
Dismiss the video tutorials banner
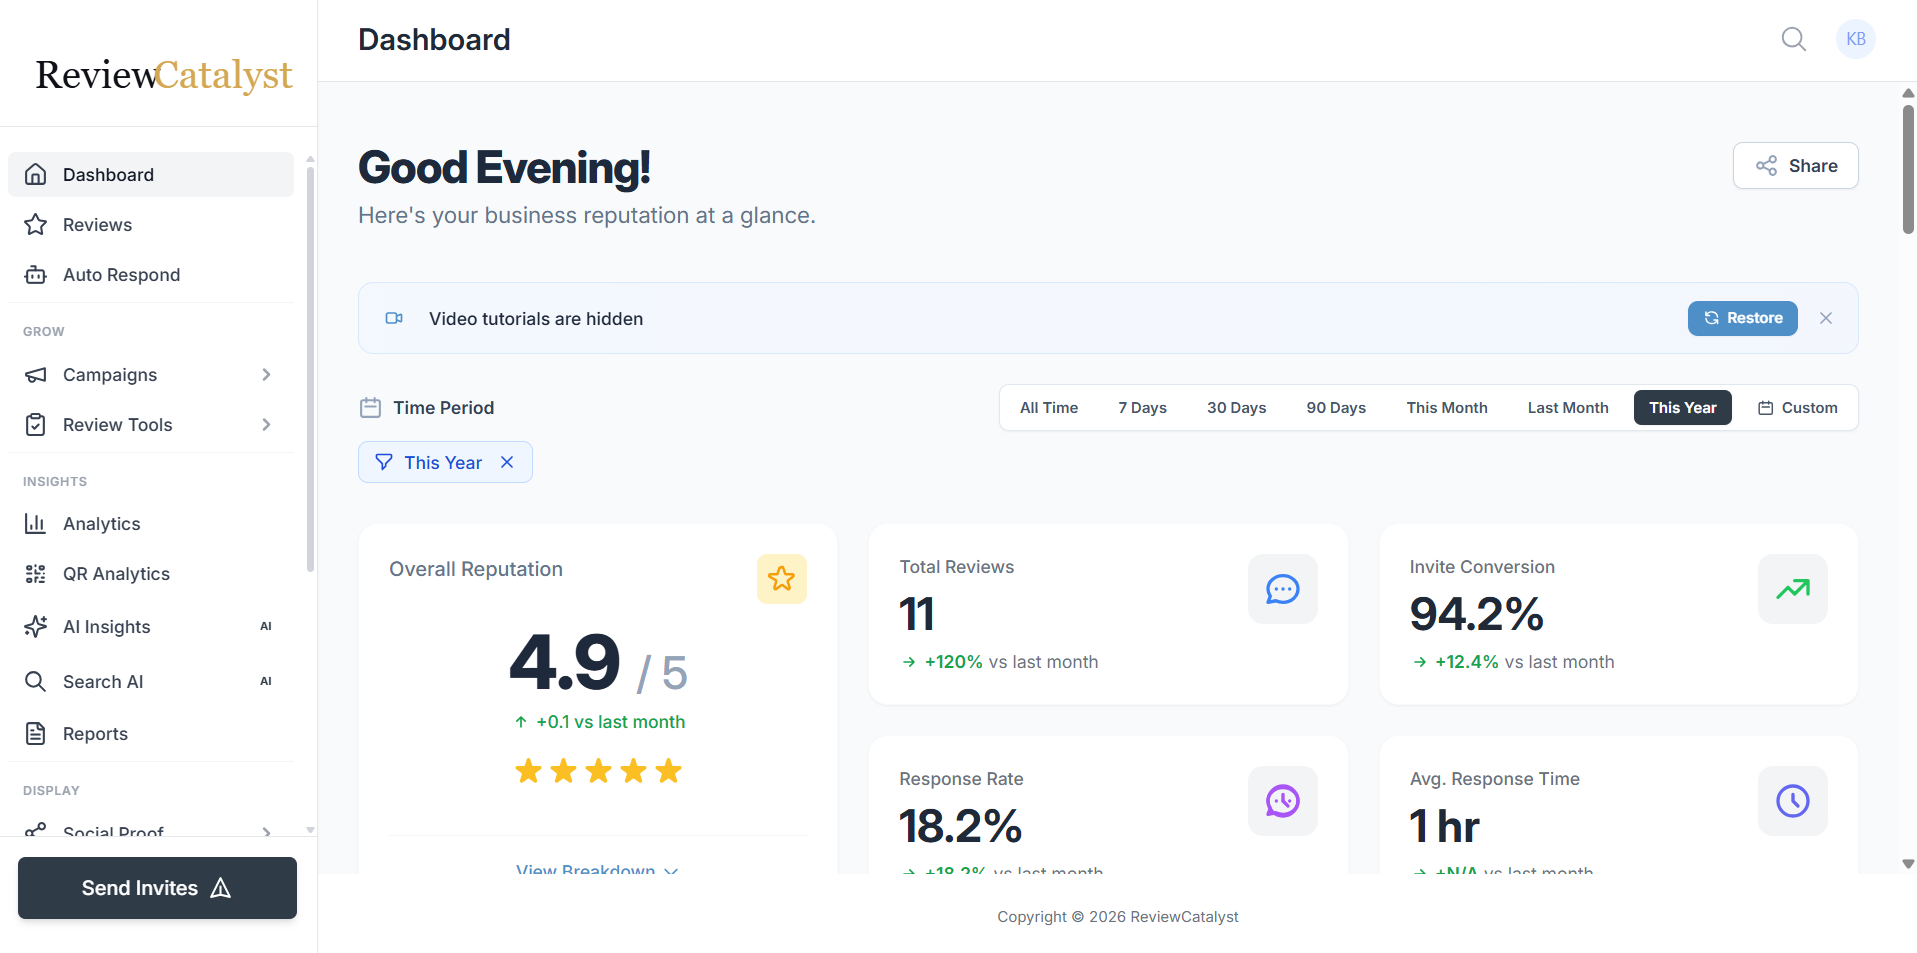1826,318
